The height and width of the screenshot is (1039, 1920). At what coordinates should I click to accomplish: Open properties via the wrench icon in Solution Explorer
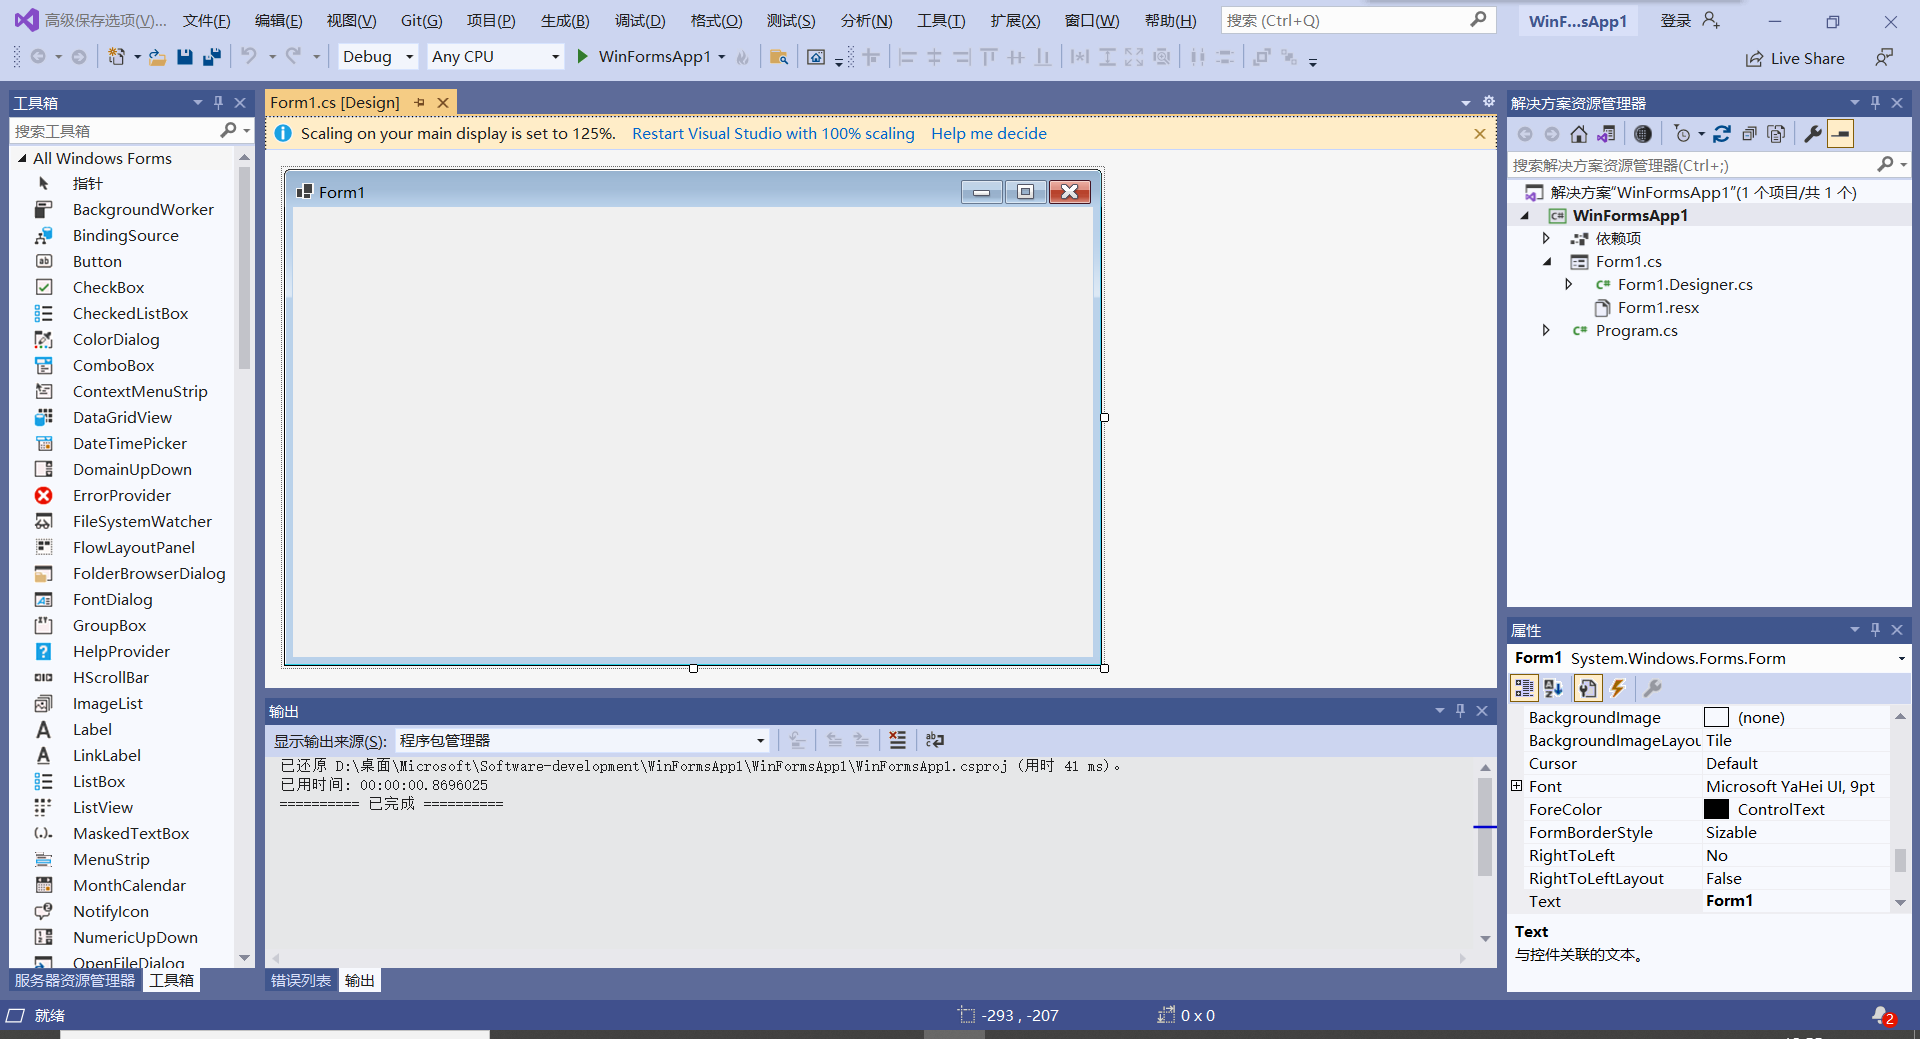click(1813, 134)
